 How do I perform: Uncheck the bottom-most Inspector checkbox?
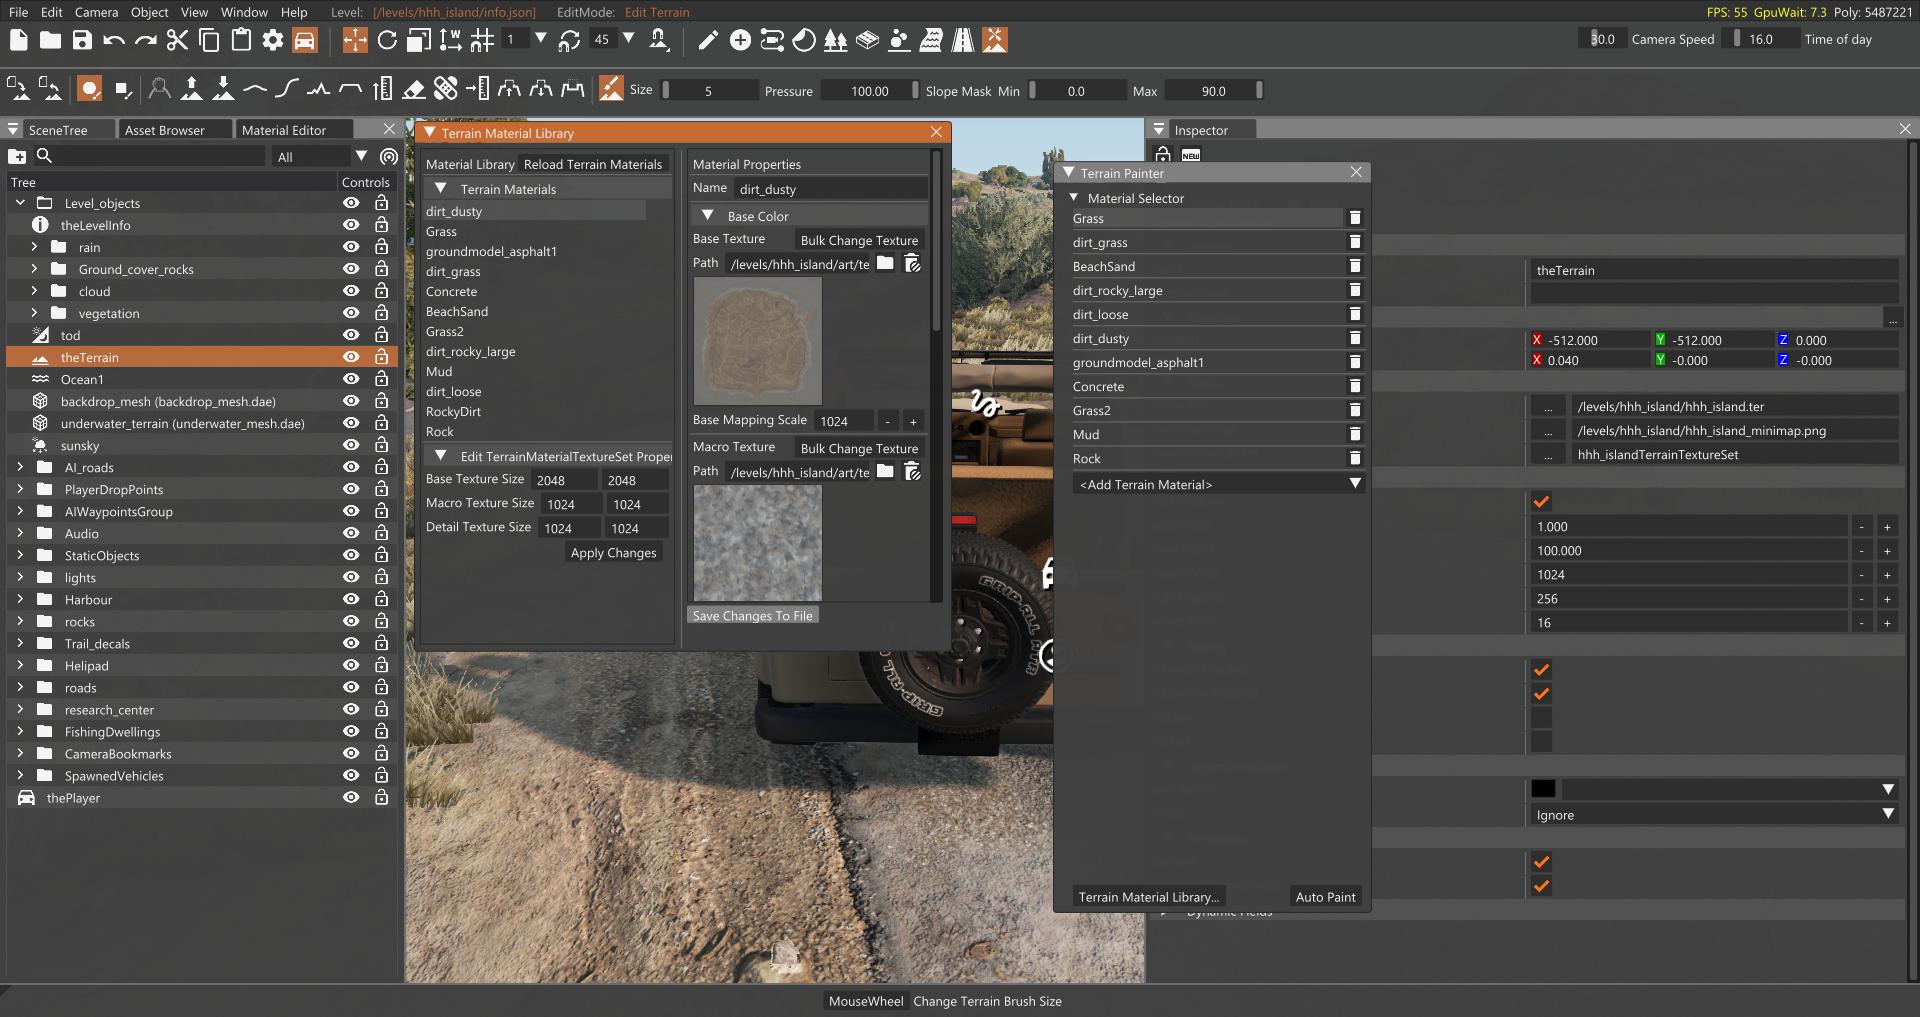pos(1541,886)
